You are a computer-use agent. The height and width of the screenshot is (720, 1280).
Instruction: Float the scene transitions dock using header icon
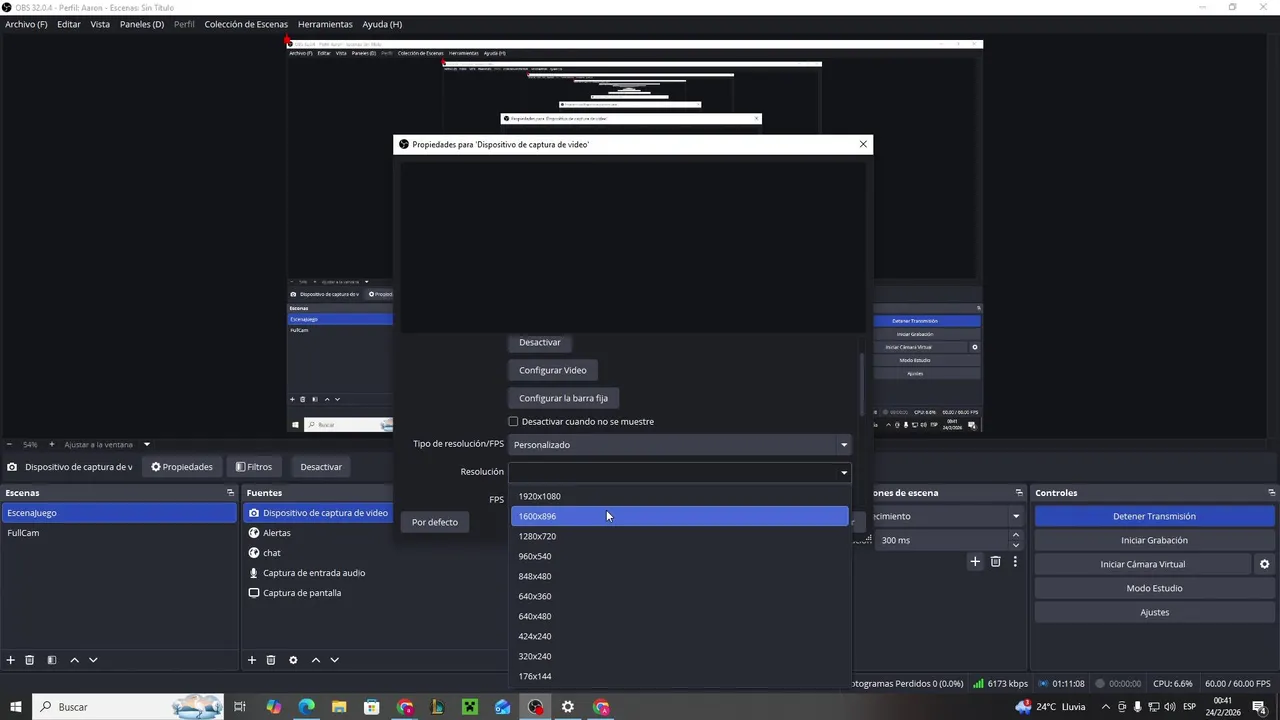click(x=1019, y=493)
